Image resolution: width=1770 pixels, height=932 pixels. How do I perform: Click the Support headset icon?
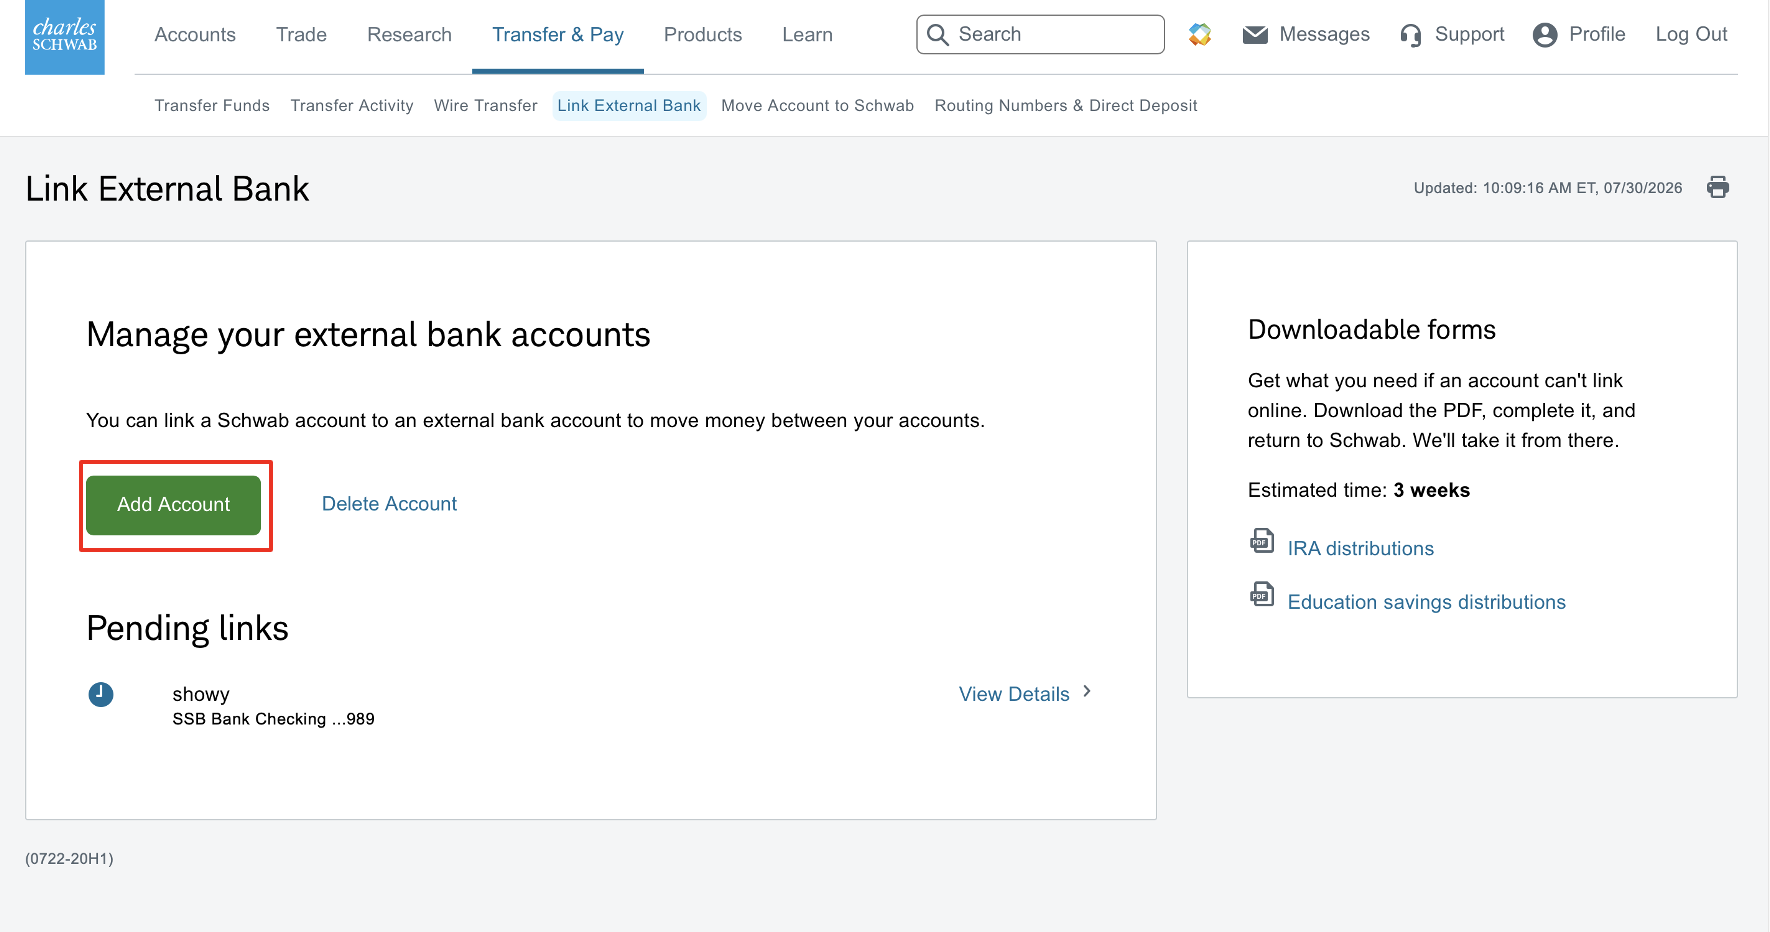pos(1411,36)
